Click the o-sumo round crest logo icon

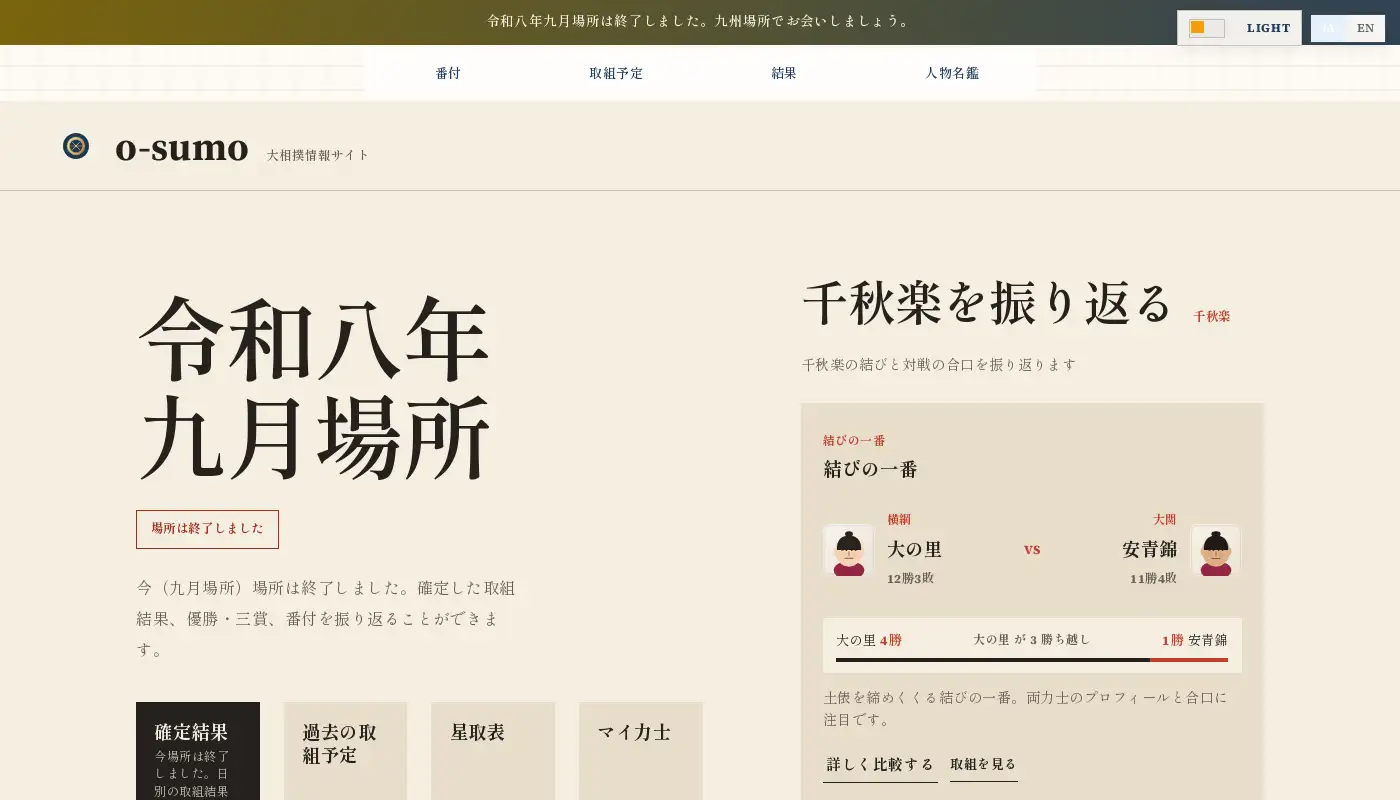click(76, 146)
